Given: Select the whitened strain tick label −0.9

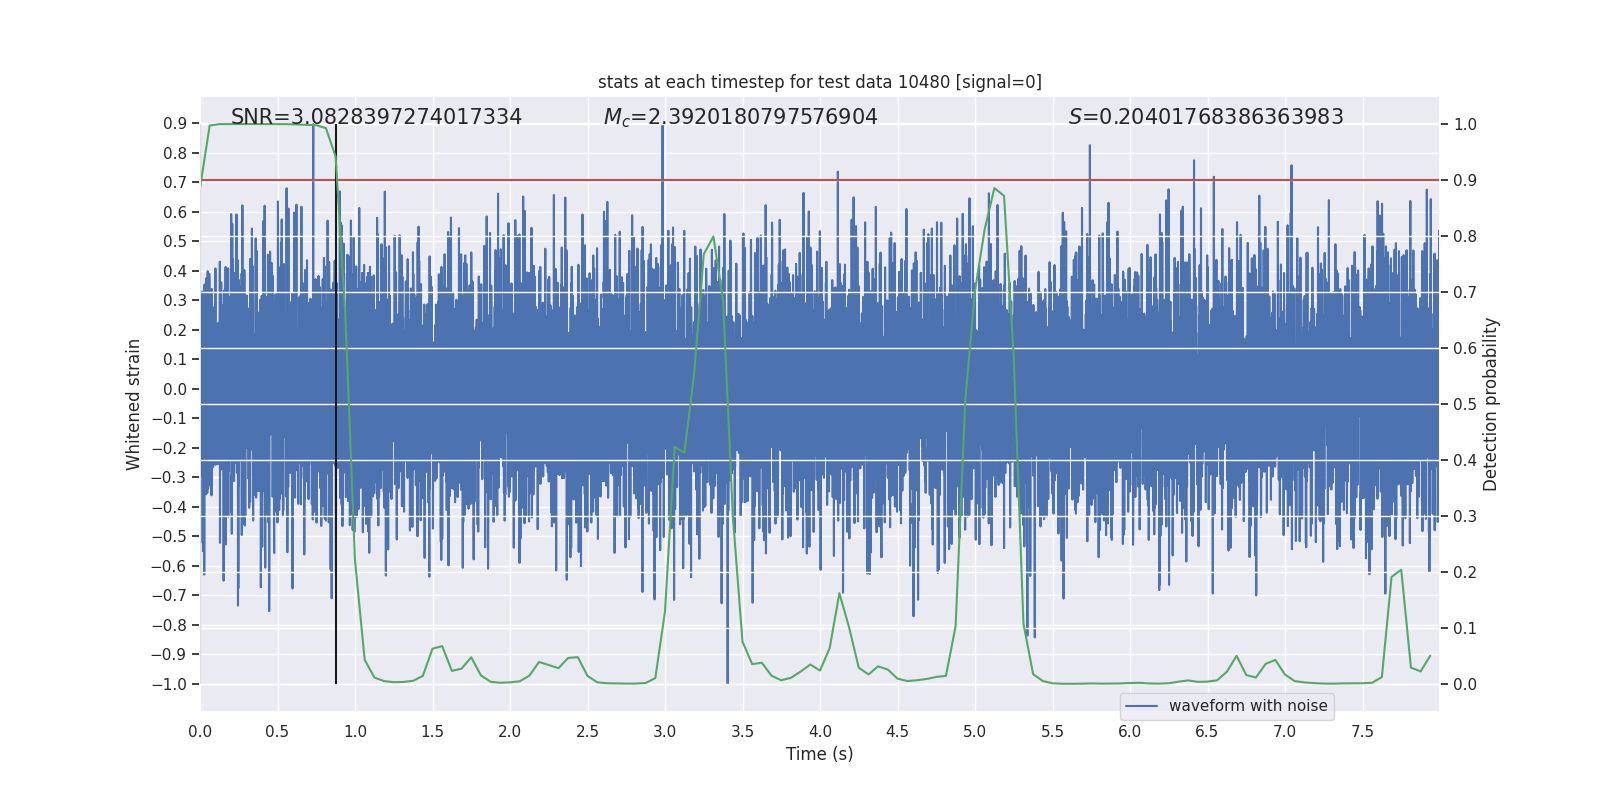Looking at the screenshot, I should coord(169,655).
